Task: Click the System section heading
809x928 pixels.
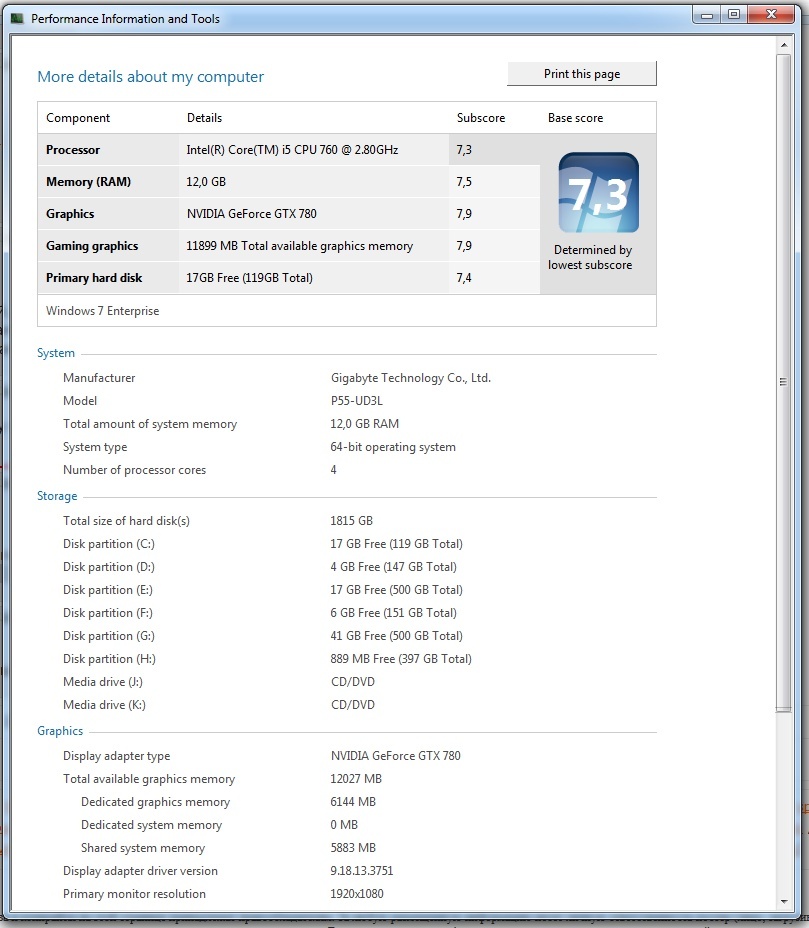Action: [x=56, y=353]
